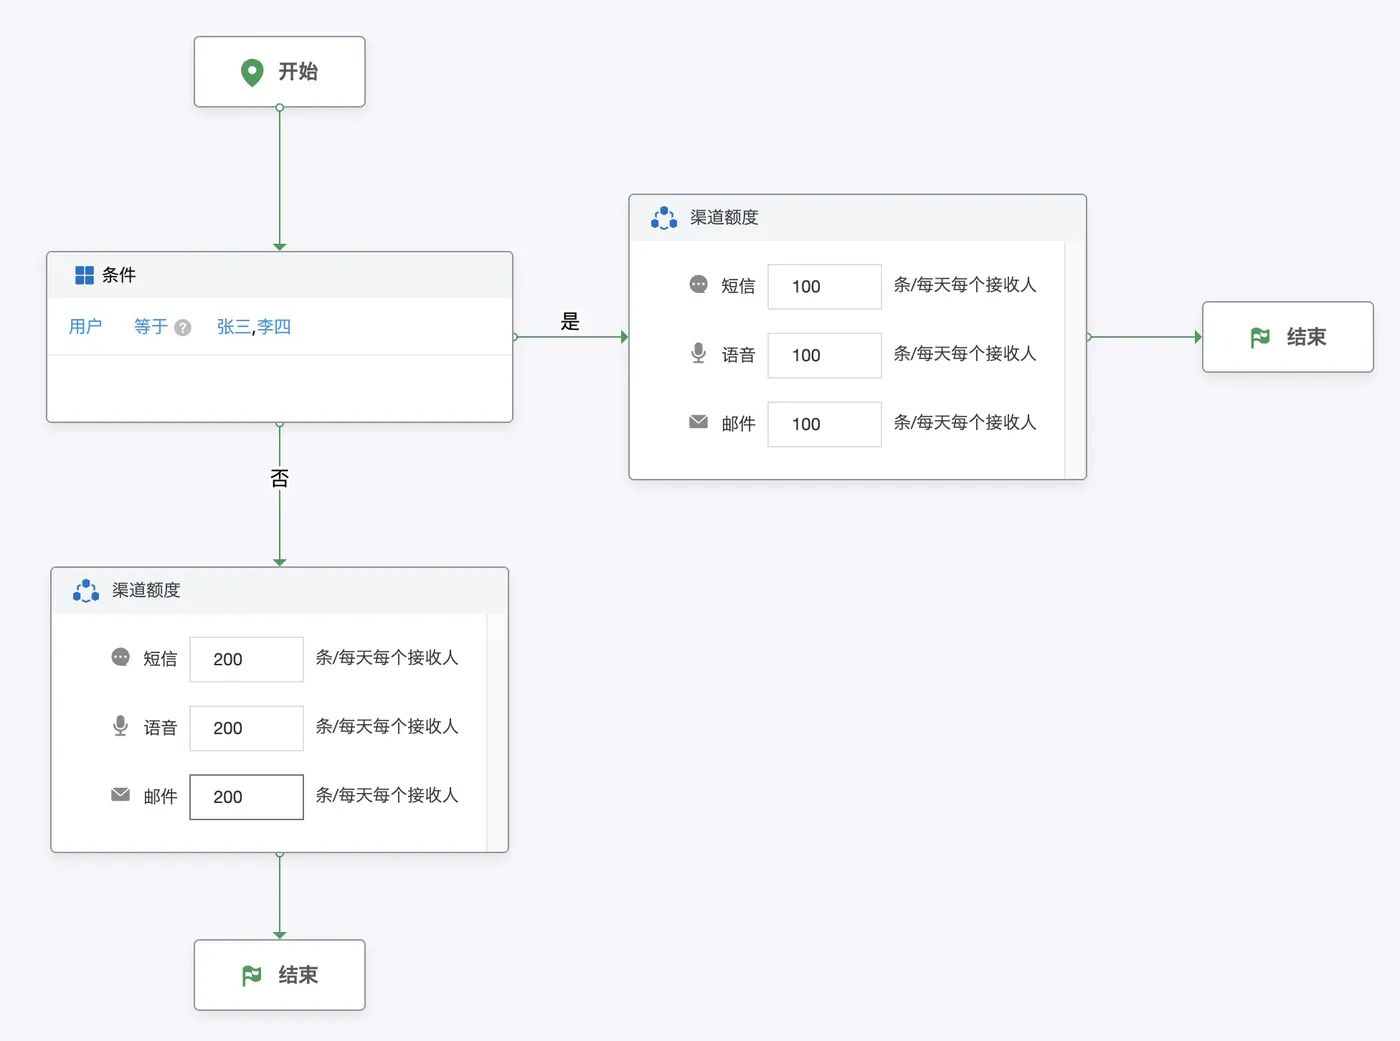The image size is (1400, 1041).
Task: Click the 语音 microphone icon in the 200 quota card
Action: (121, 726)
